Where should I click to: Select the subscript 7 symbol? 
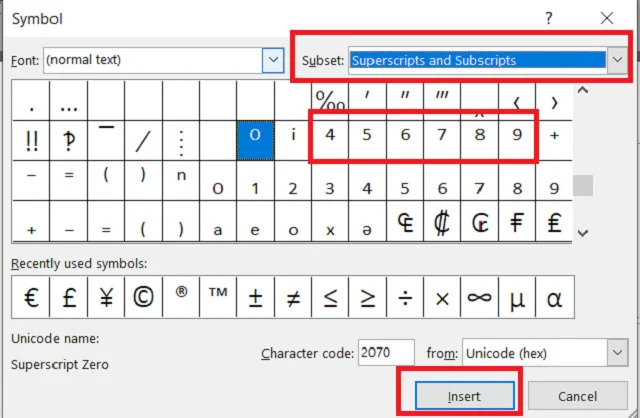pos(480,180)
